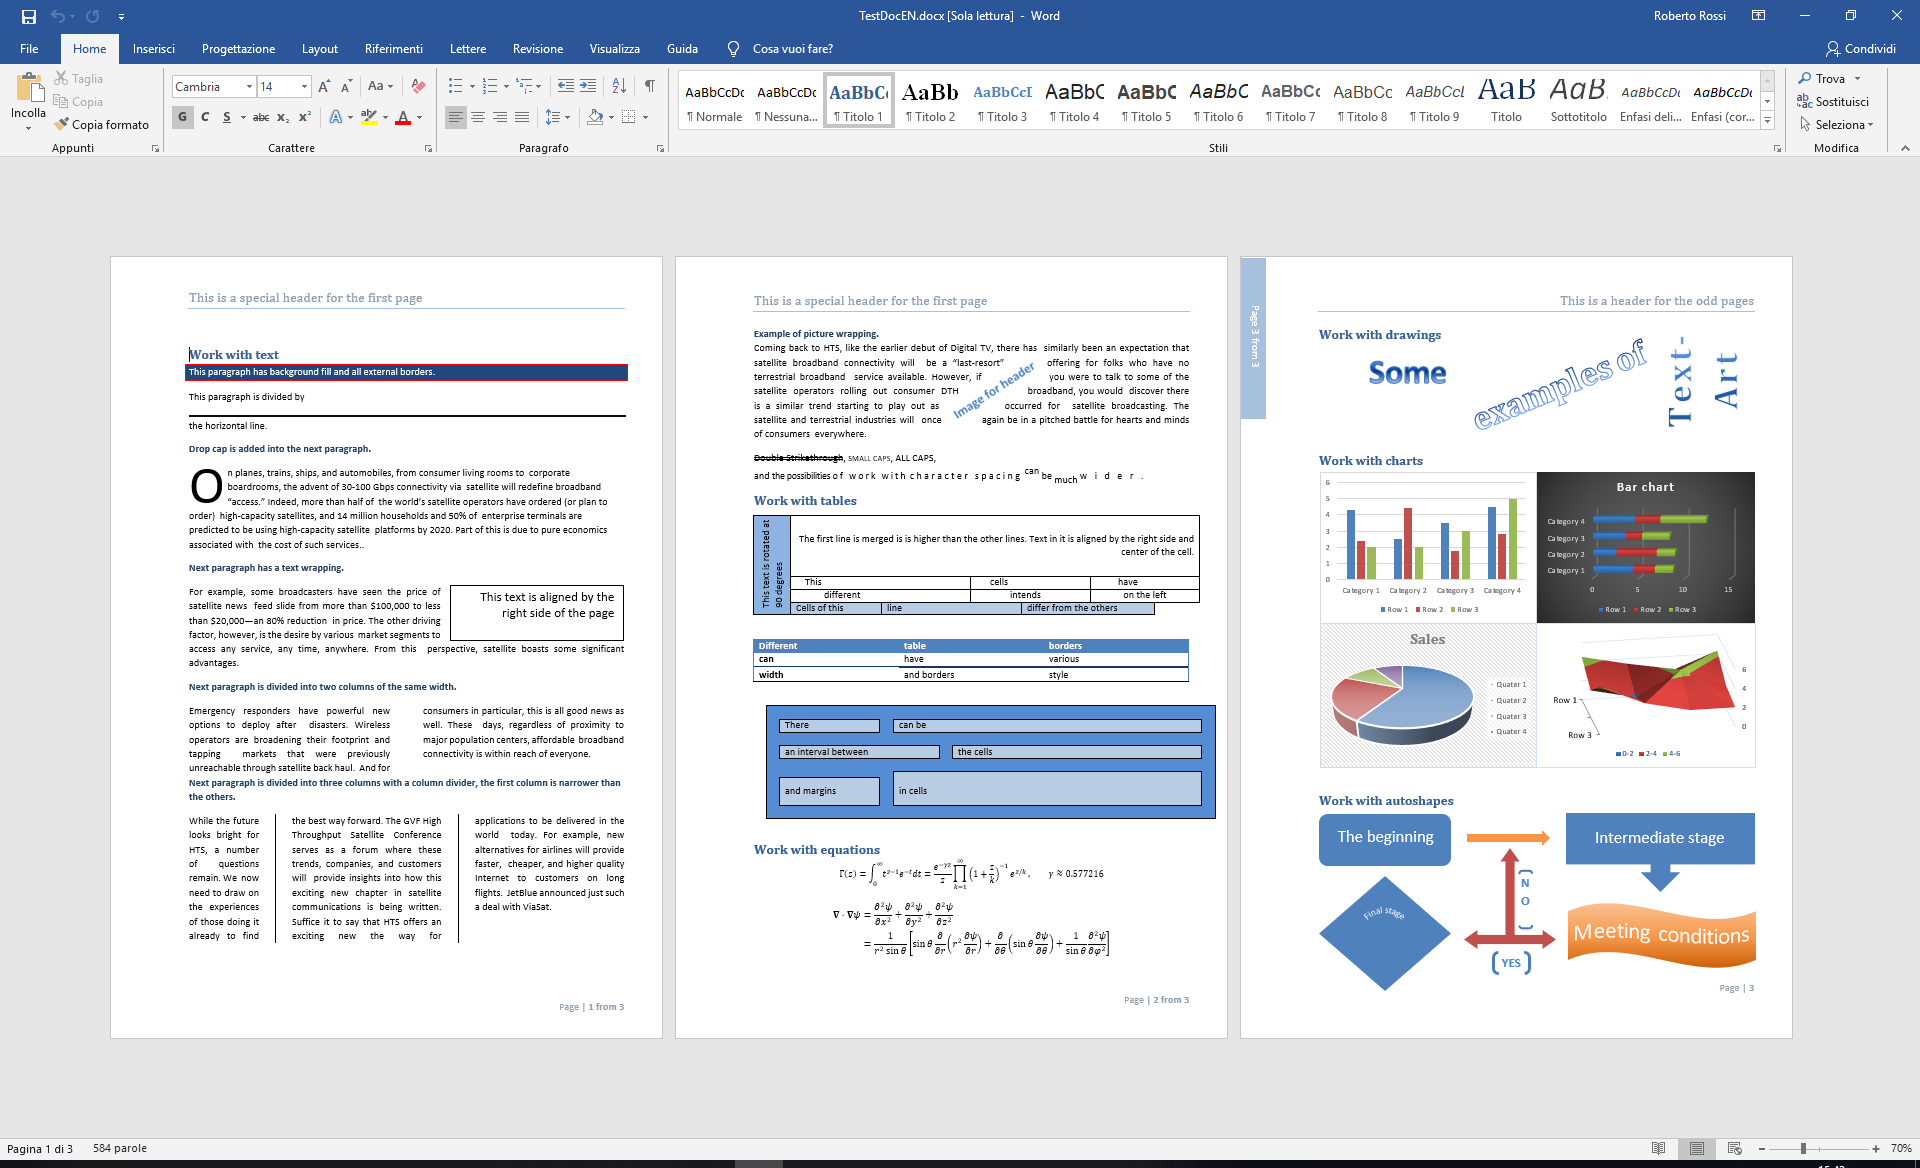Click the save disk icon in title bar

coord(28,16)
